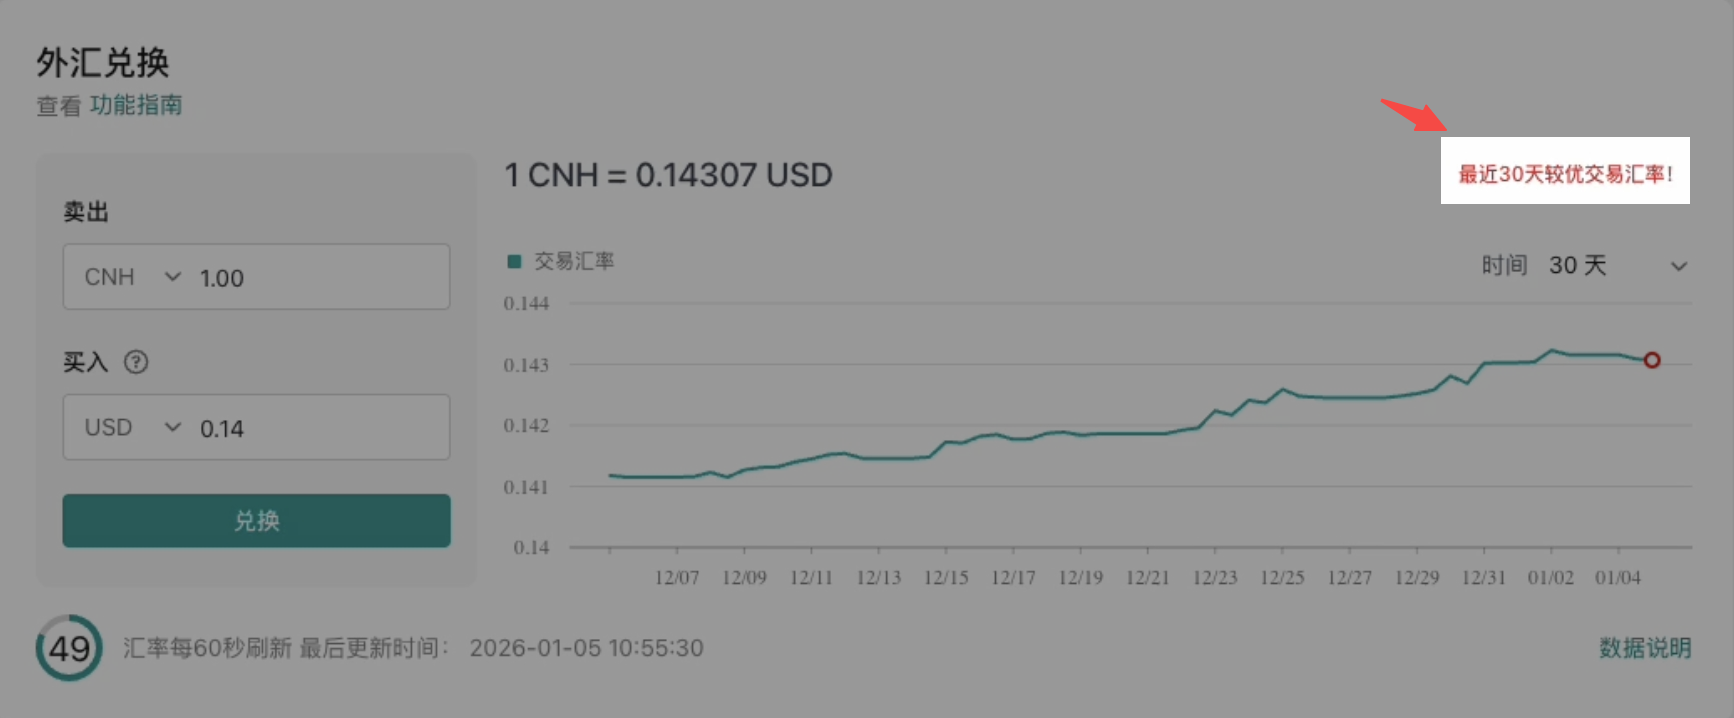Screen dimensions: 1734x718
Task: Click the 49-second refresh countdown circle
Action: pos(69,648)
